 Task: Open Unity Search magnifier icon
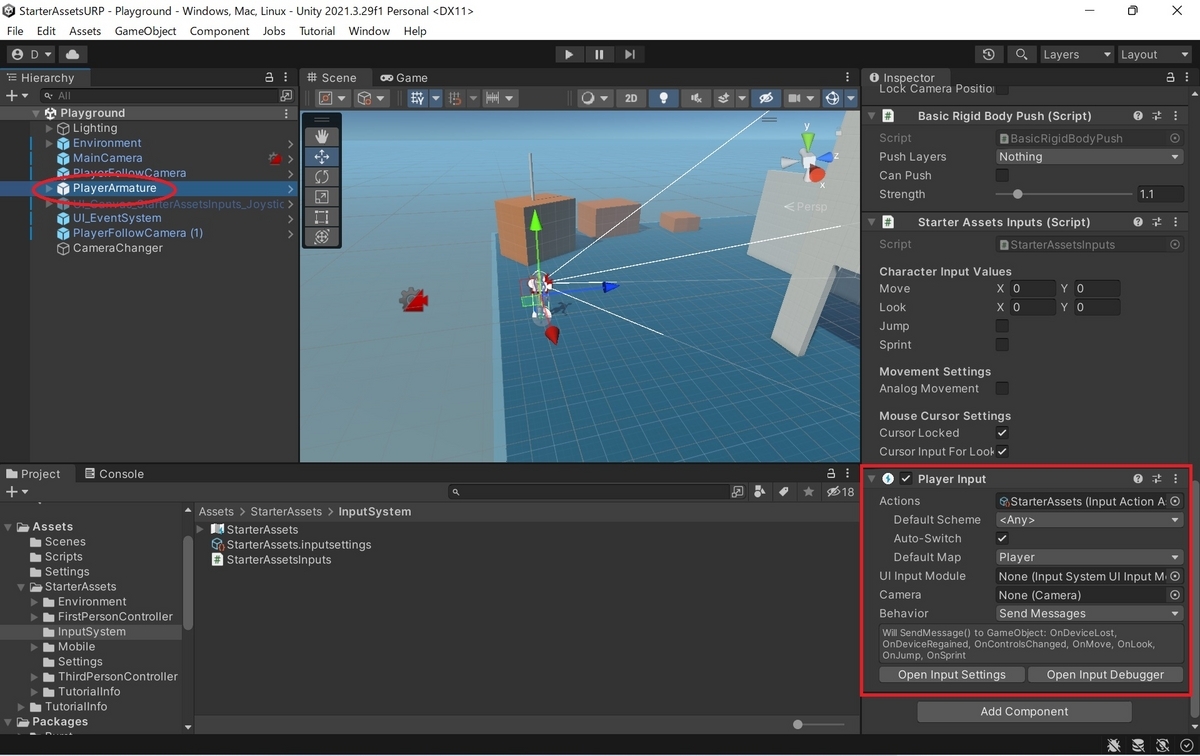click(x=1021, y=54)
